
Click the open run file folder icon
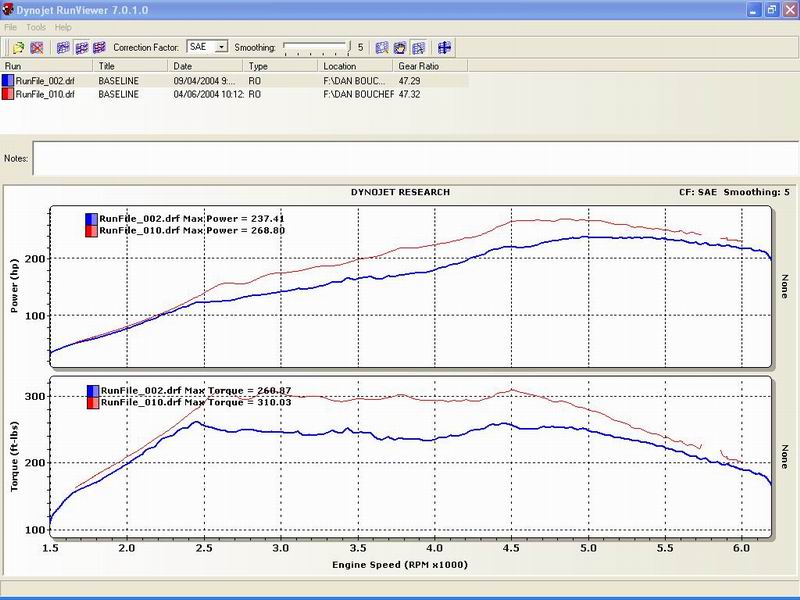click(x=19, y=47)
